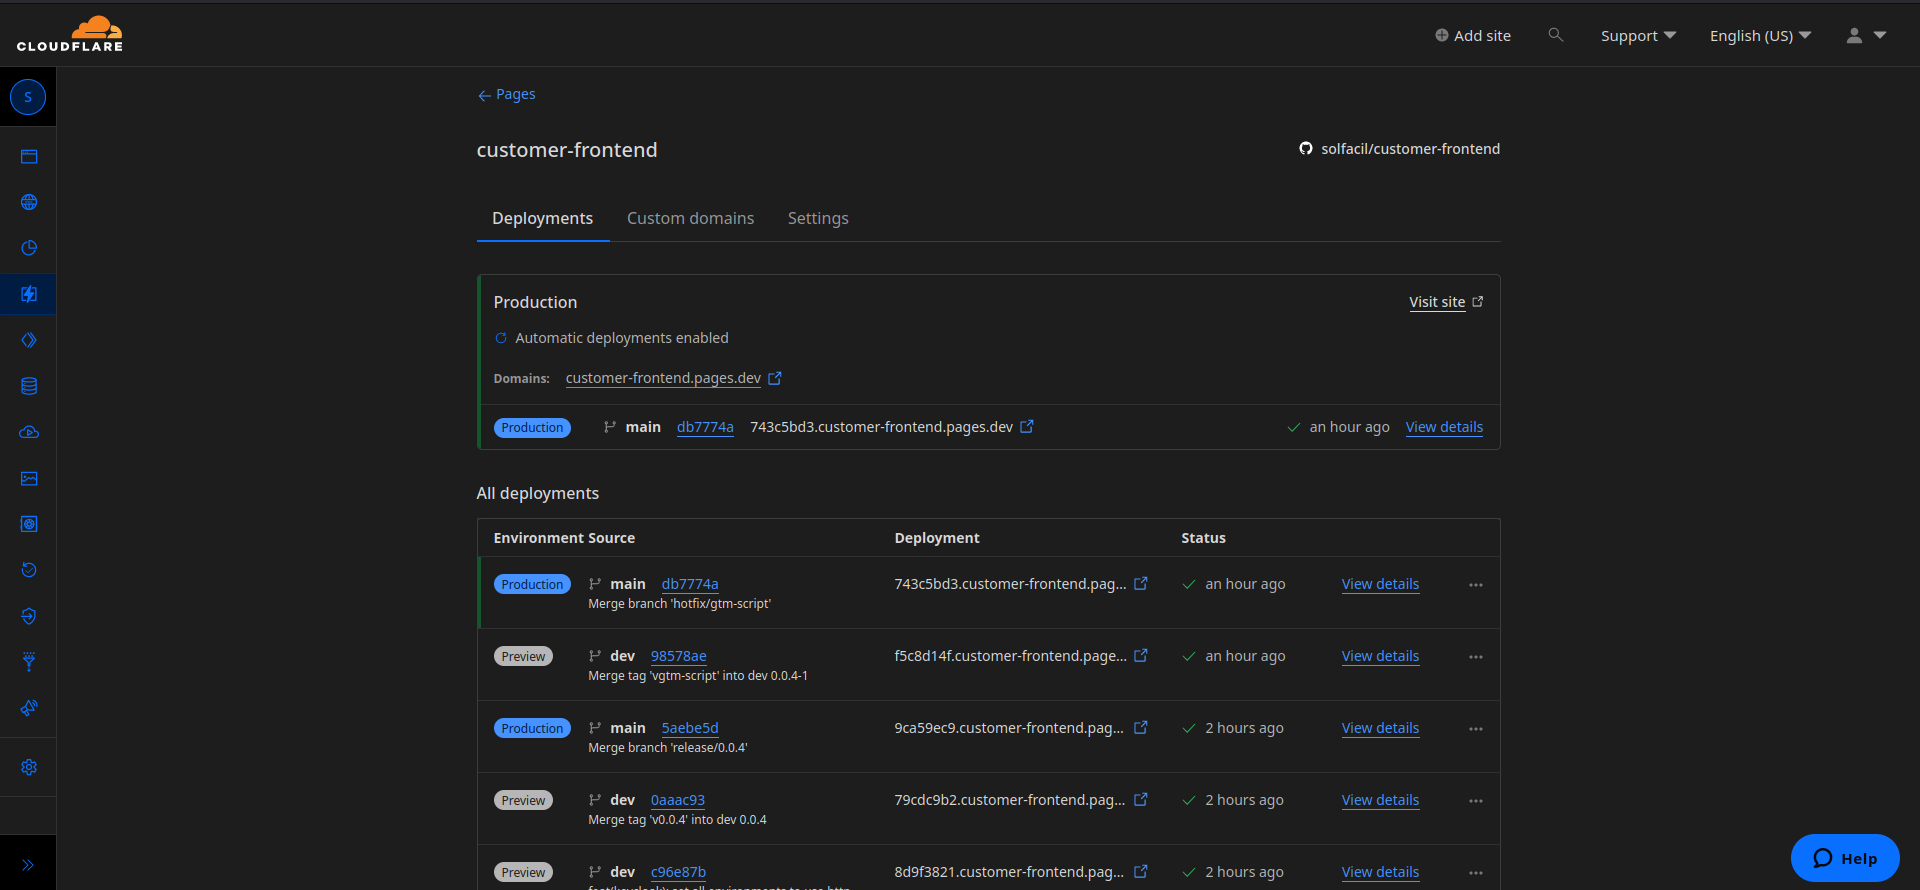Open the image icon in the sidebar
Screen dimensions: 1920x890
pos(29,478)
